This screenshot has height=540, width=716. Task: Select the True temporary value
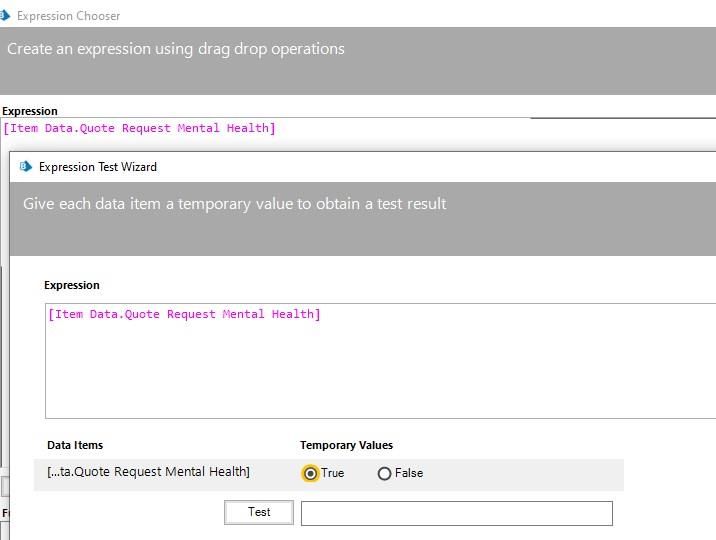[310, 473]
